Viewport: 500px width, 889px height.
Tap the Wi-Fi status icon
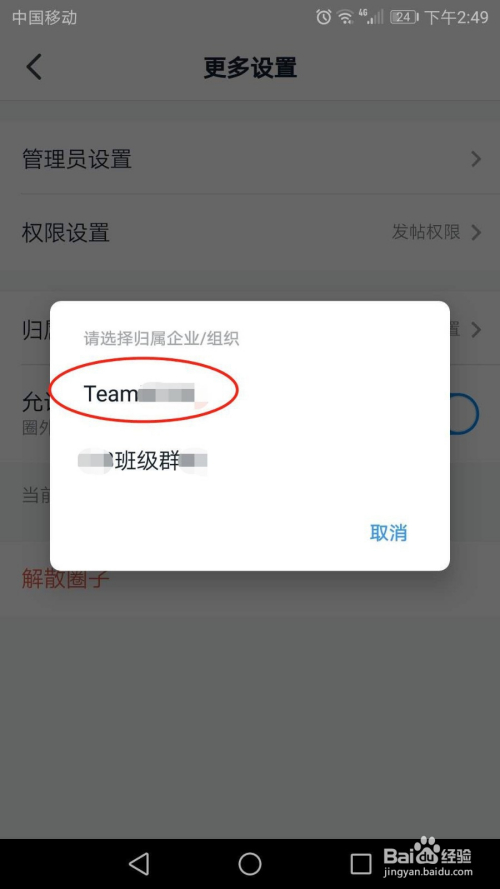tap(345, 17)
